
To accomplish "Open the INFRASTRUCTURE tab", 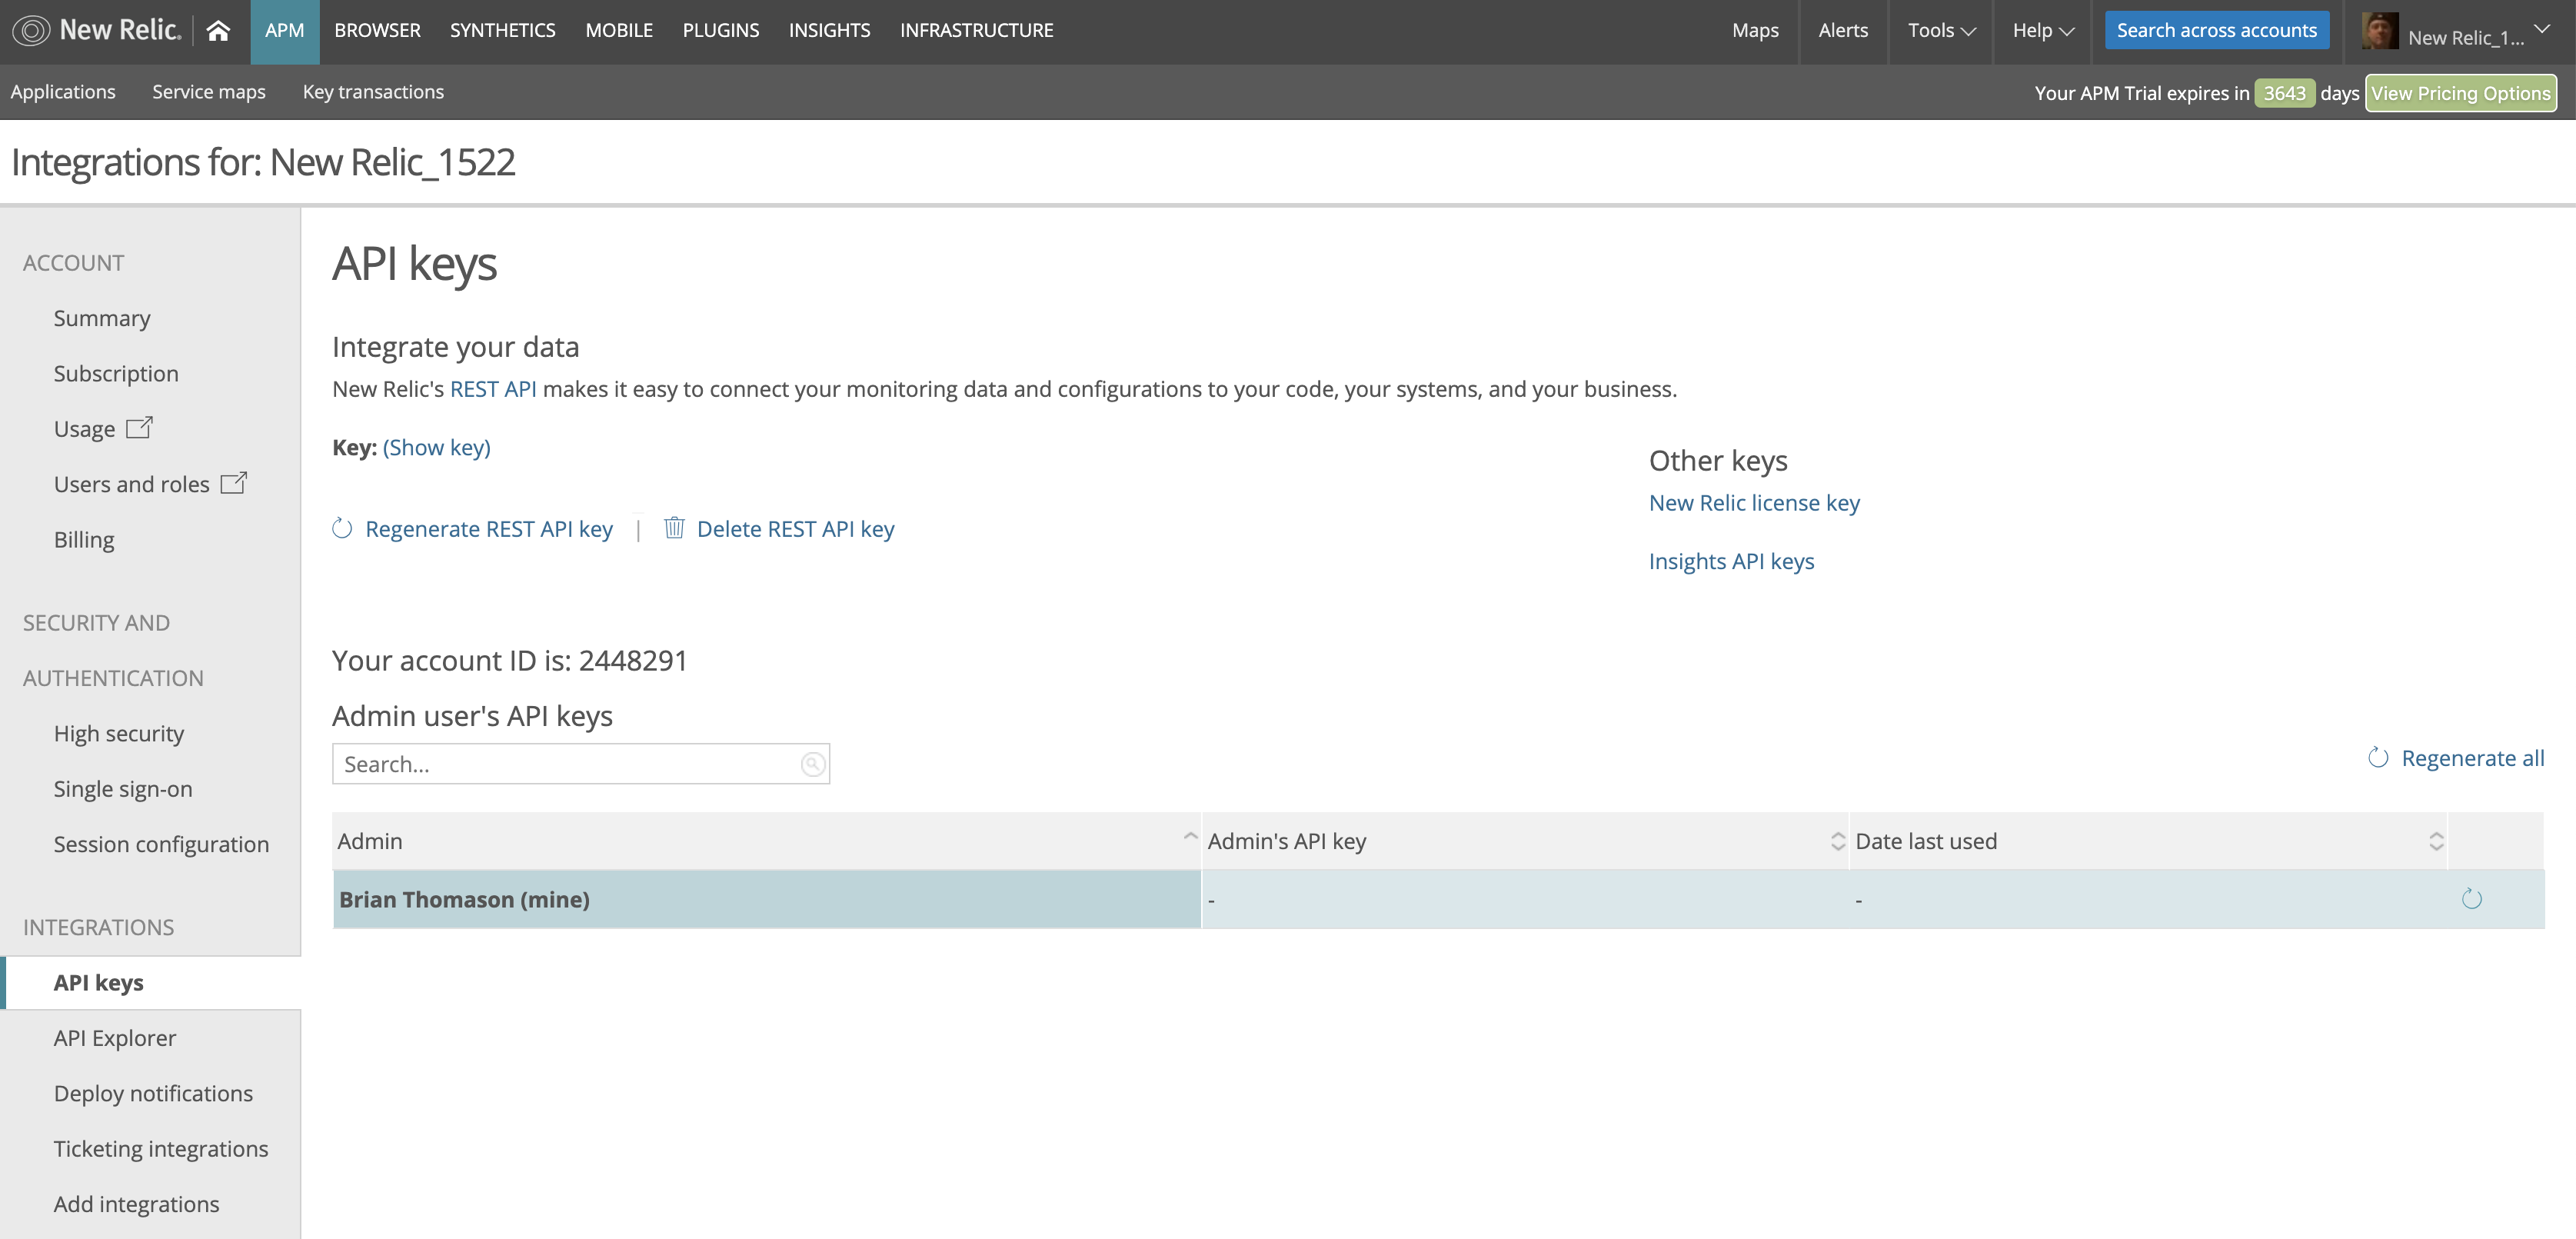I will pos(976,31).
